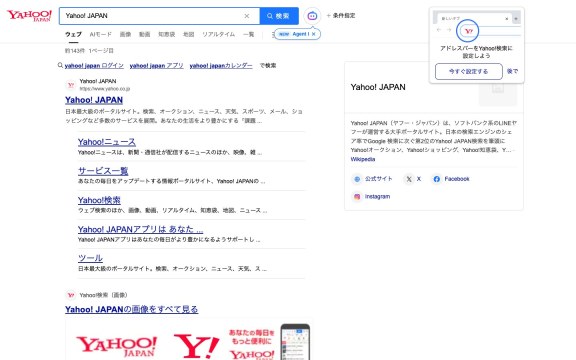This screenshot has width=576, height=360.
Task: Select the ウェブ tab
Action: (x=73, y=34)
